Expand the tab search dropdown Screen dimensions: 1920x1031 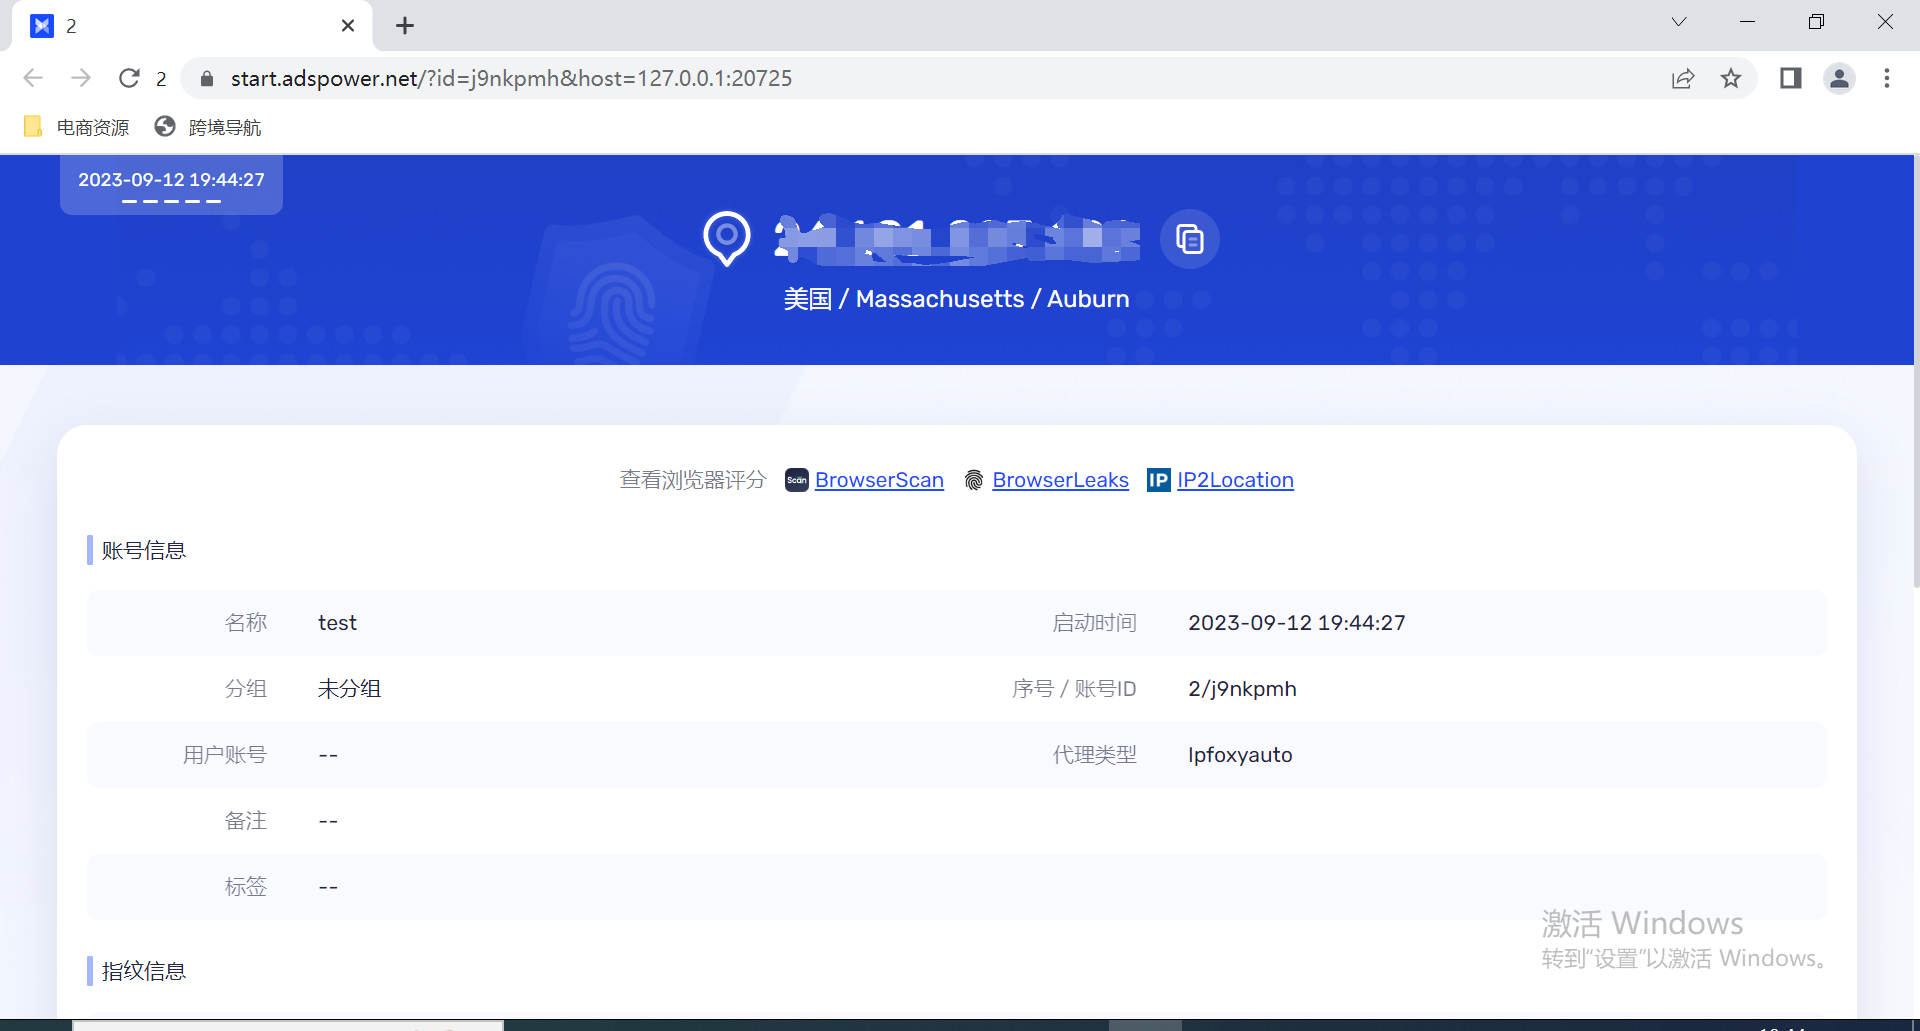pos(1679,22)
